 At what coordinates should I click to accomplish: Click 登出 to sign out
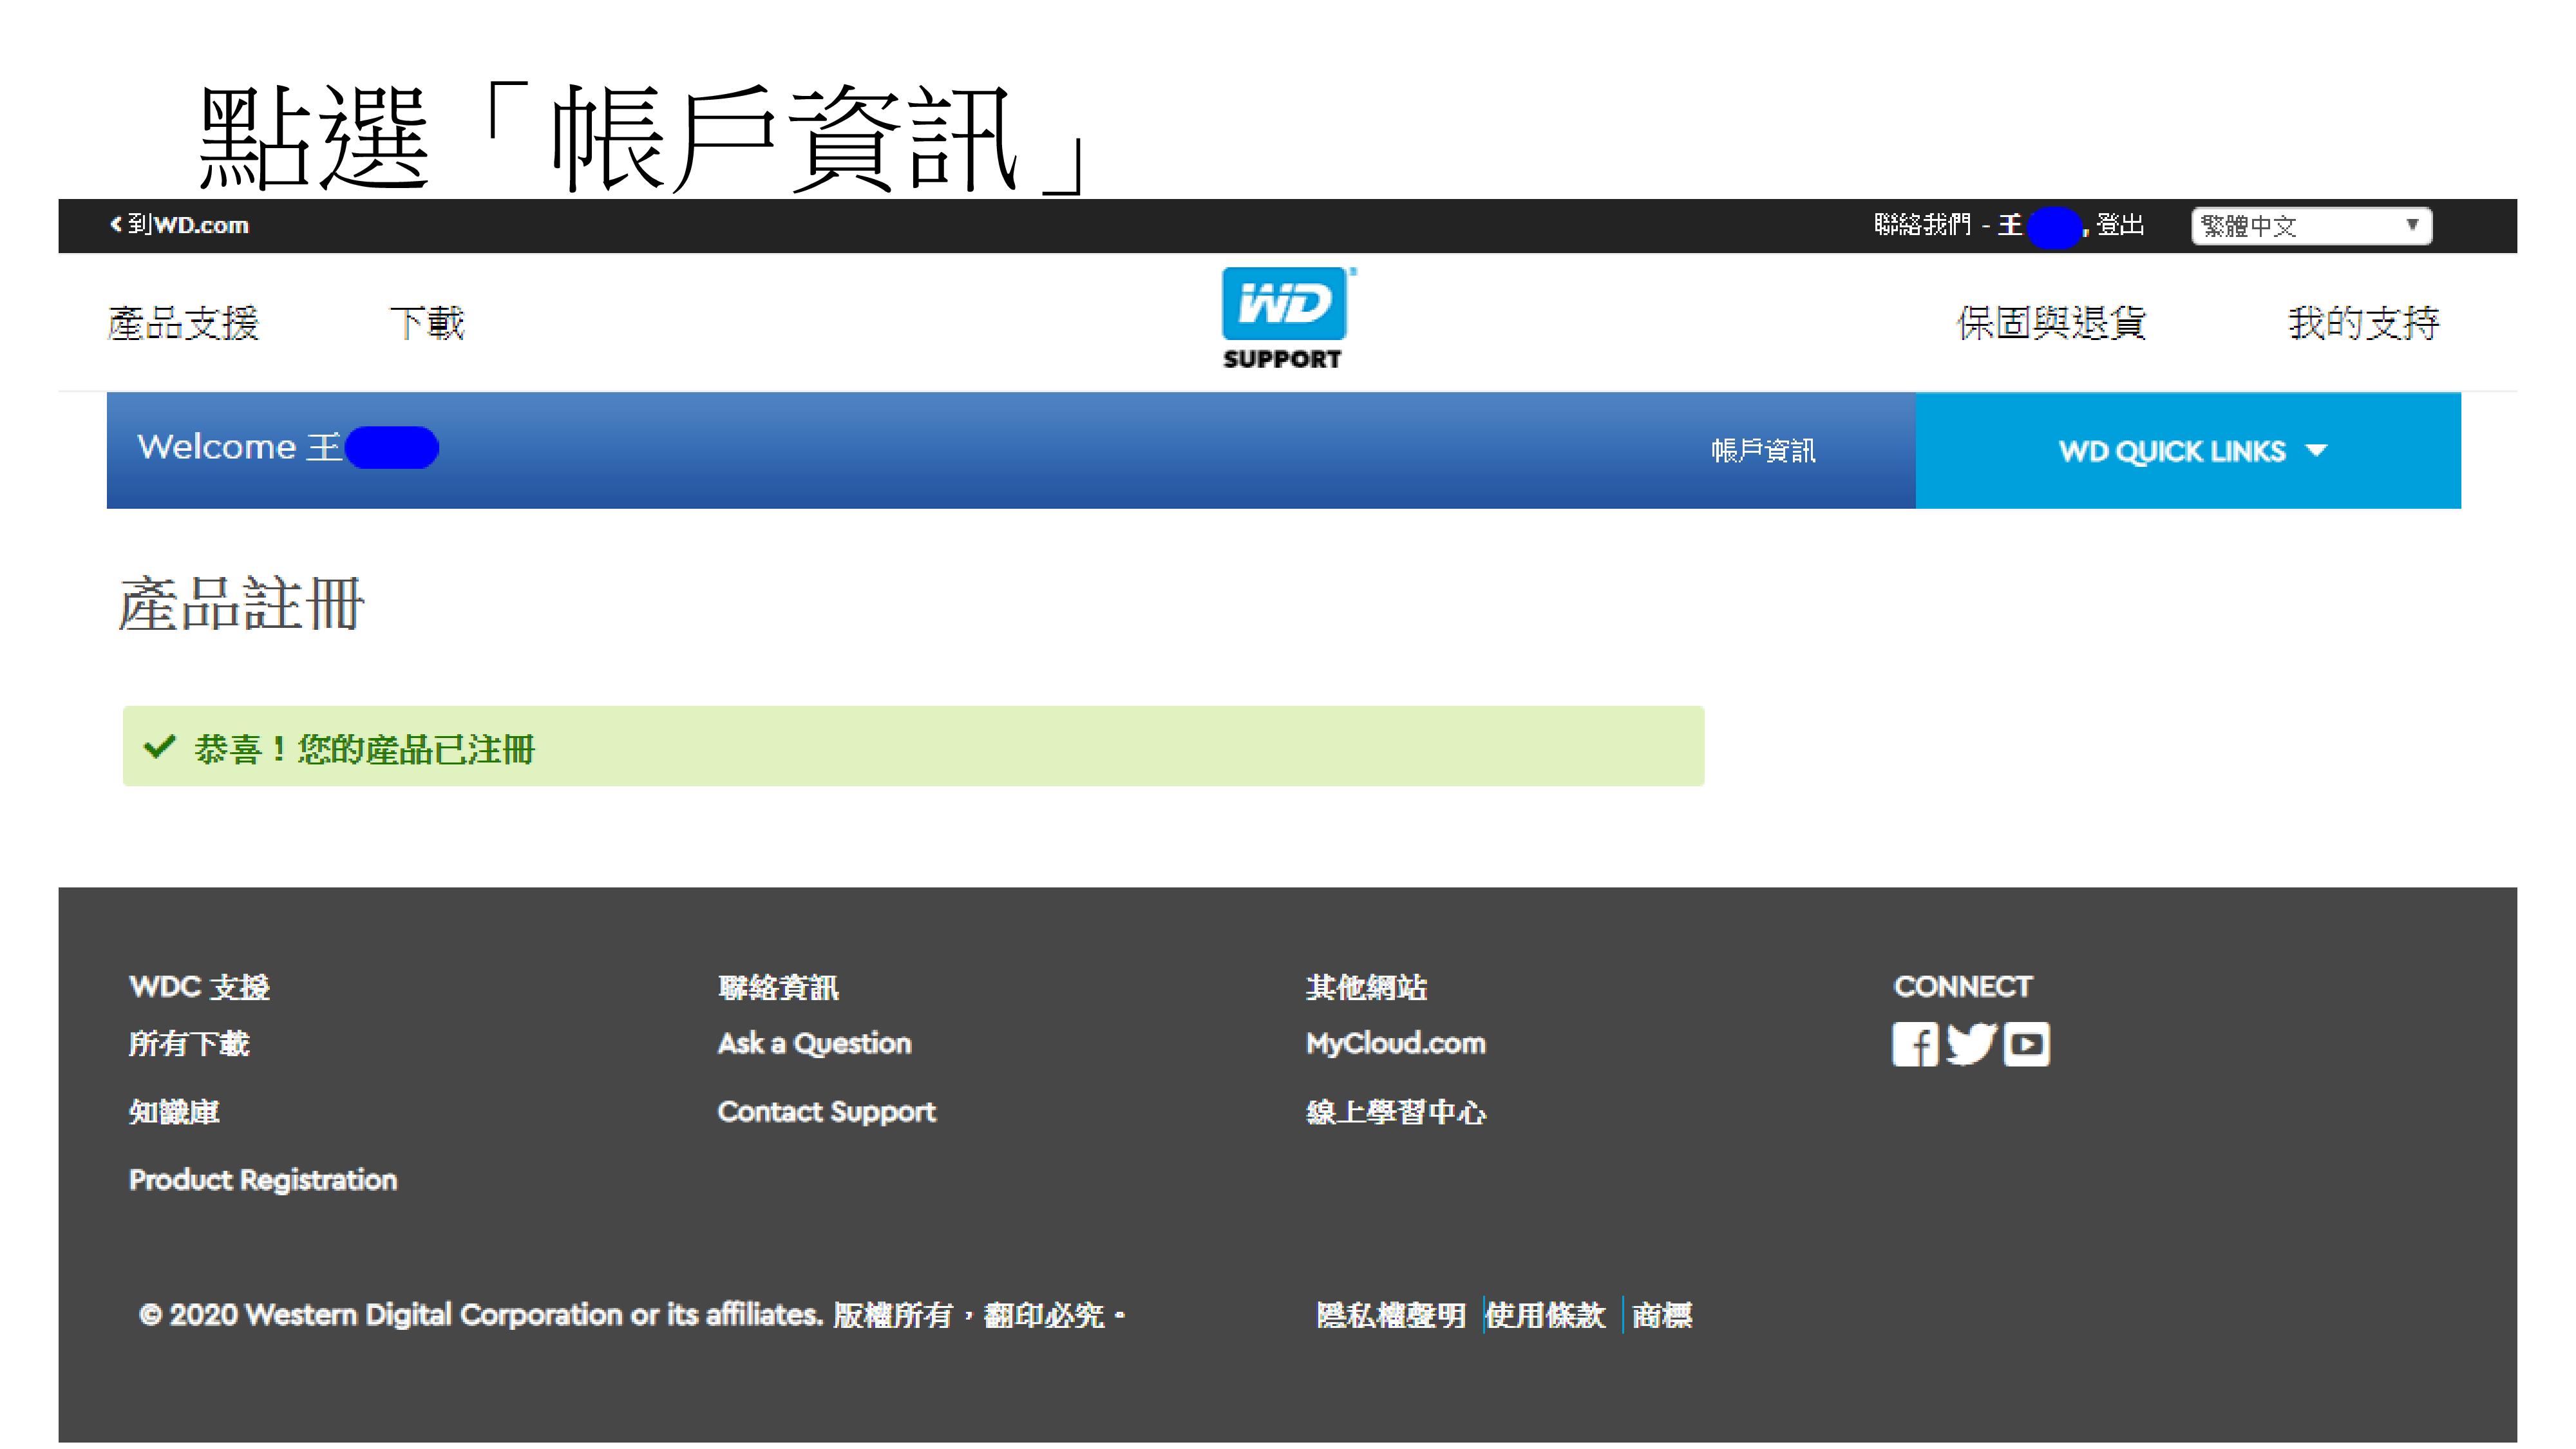2120,225
